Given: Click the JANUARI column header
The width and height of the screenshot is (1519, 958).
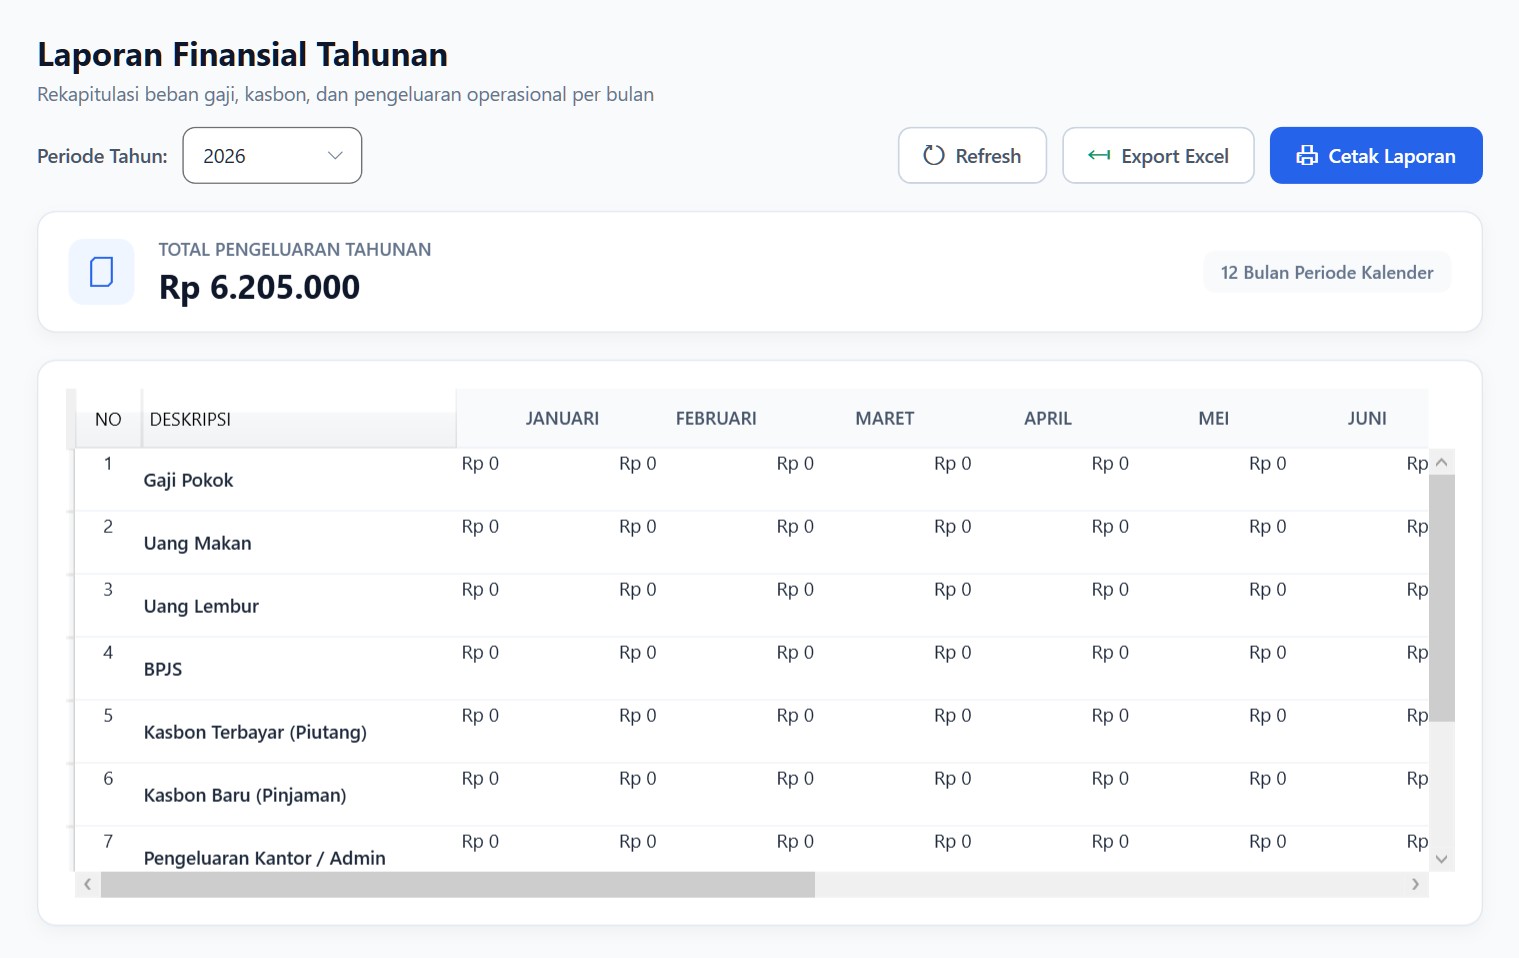Looking at the screenshot, I should coord(562,418).
